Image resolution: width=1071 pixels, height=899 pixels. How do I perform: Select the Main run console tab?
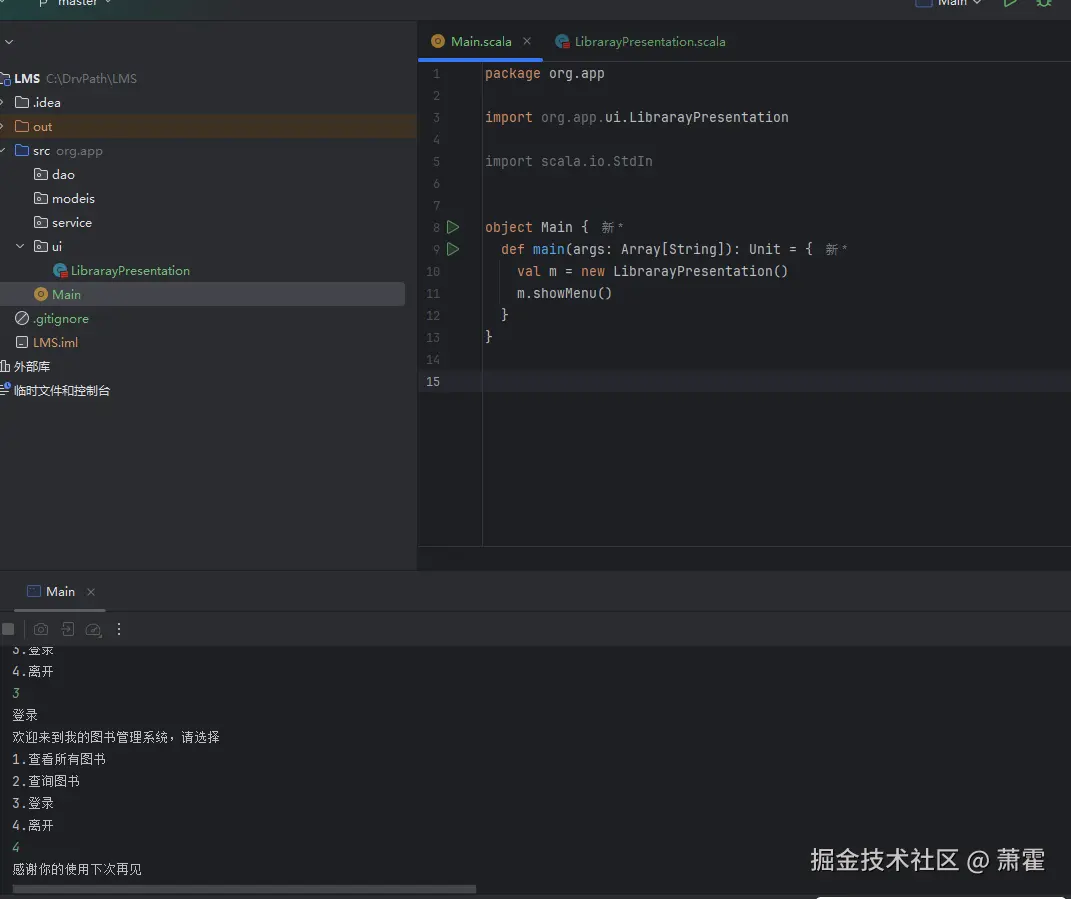pyautogui.click(x=60, y=592)
